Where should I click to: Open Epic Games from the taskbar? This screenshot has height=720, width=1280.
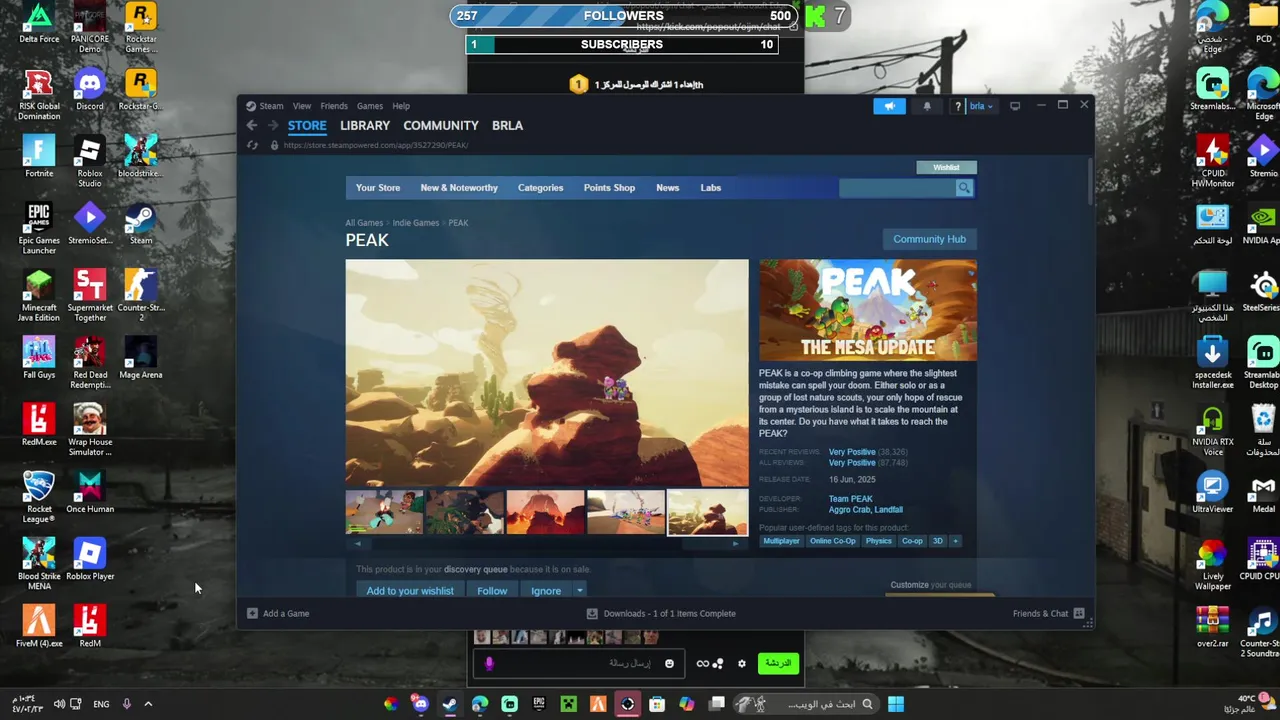pos(539,704)
